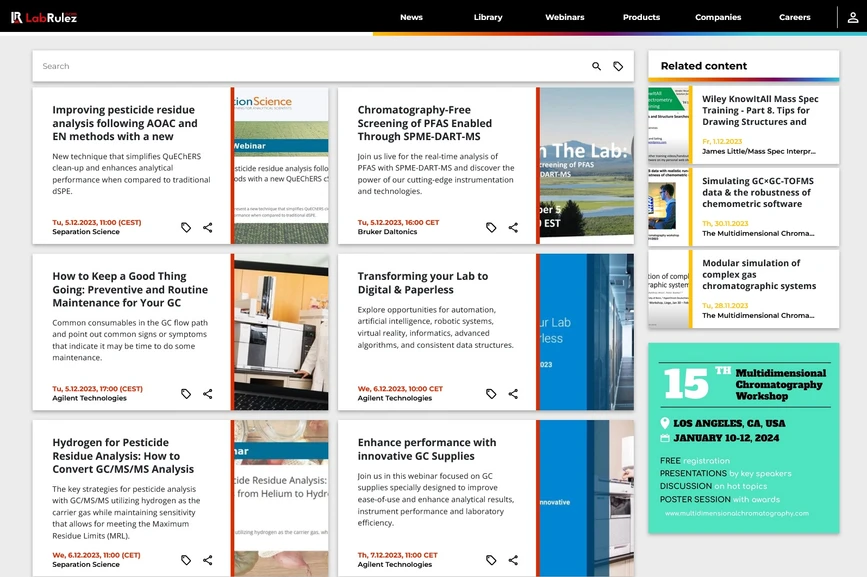867x577 pixels.
Task: Click 'Bruker Daltonics' company label
Action: [x=387, y=232]
